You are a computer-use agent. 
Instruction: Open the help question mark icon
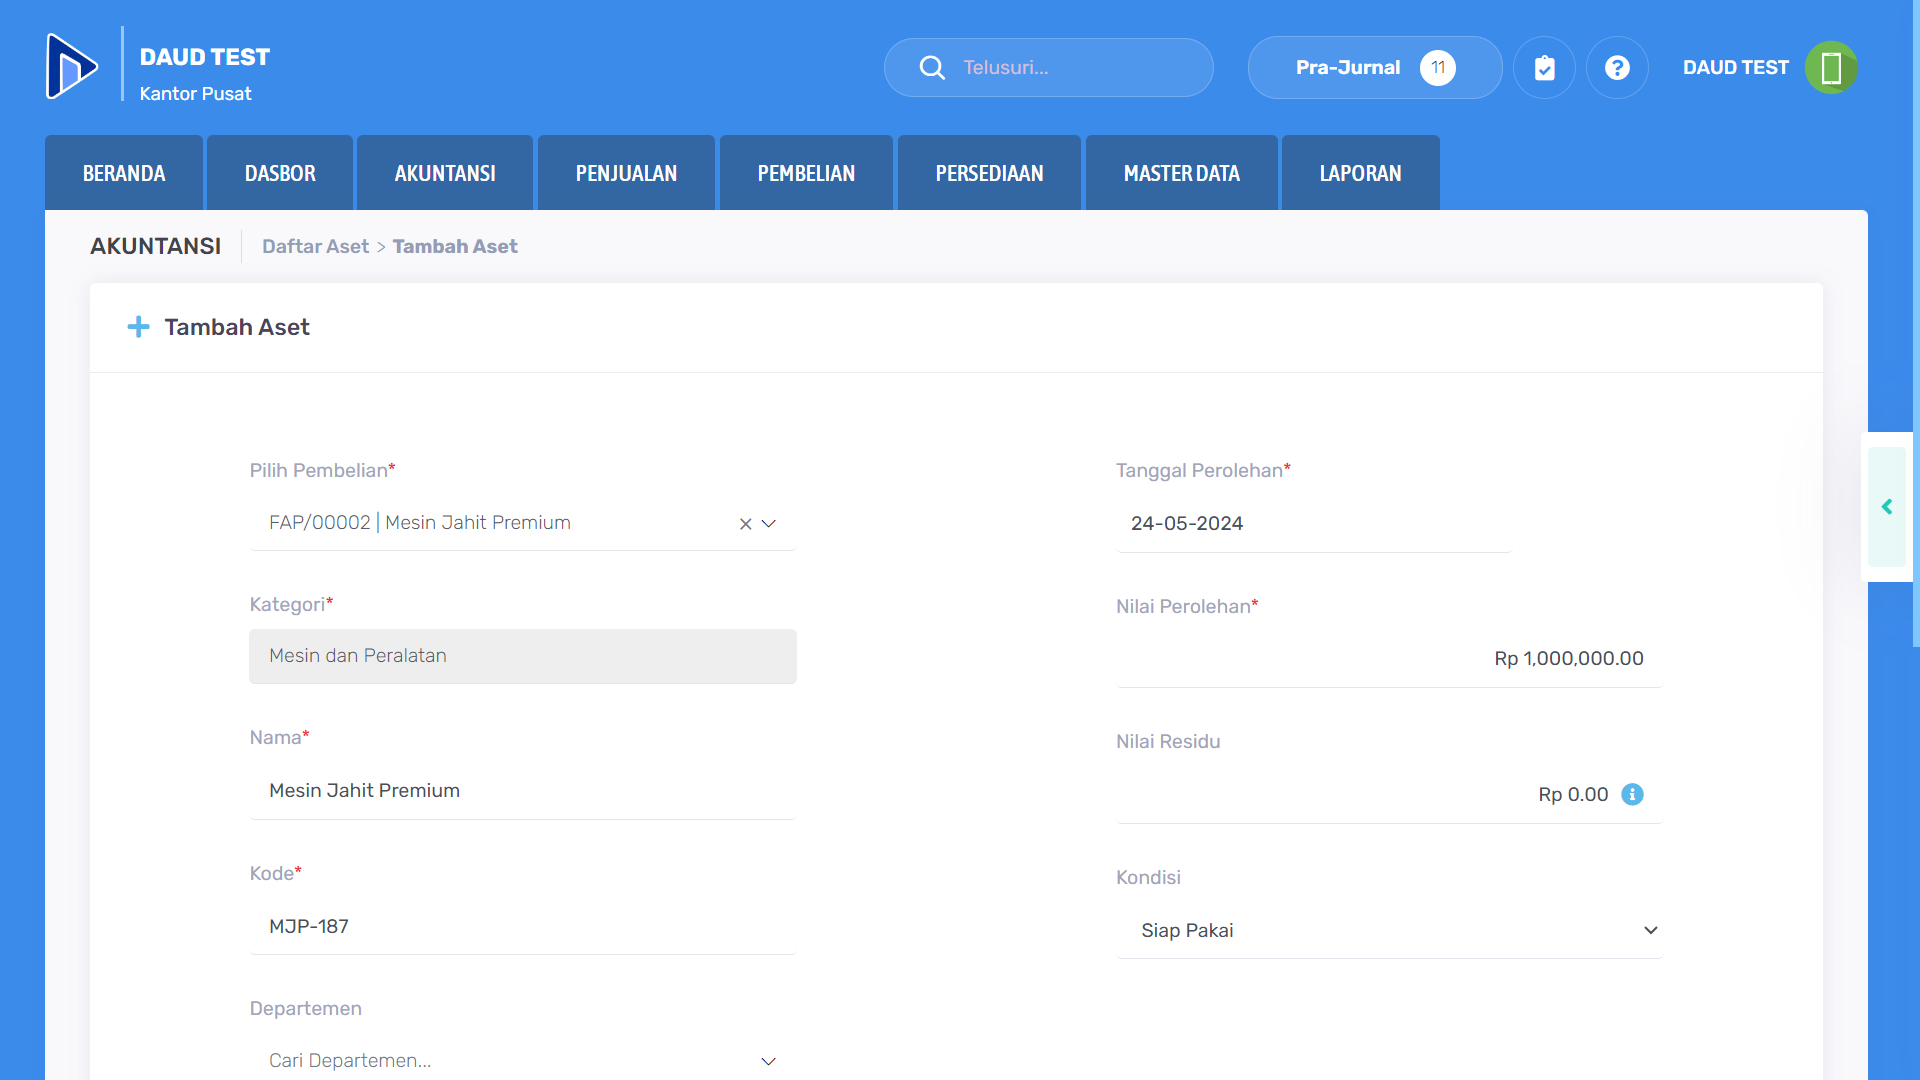(1617, 67)
